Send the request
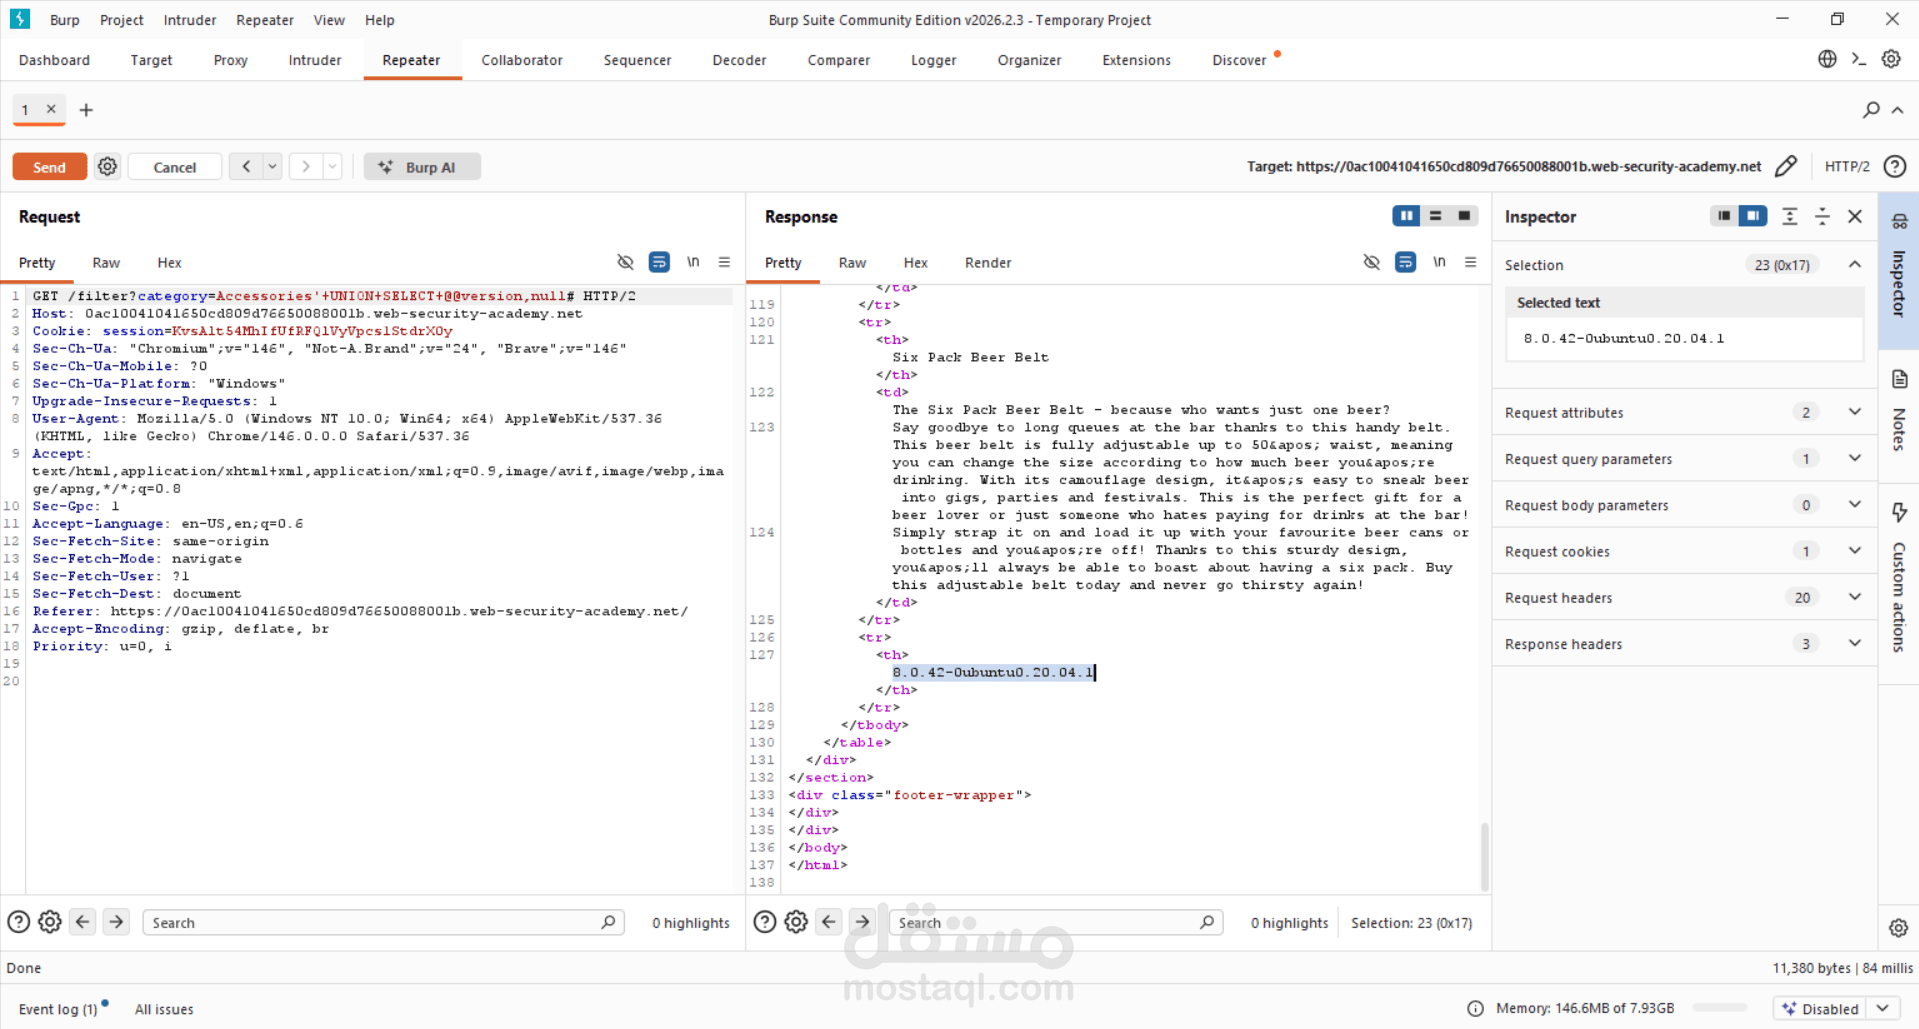 click(49, 167)
